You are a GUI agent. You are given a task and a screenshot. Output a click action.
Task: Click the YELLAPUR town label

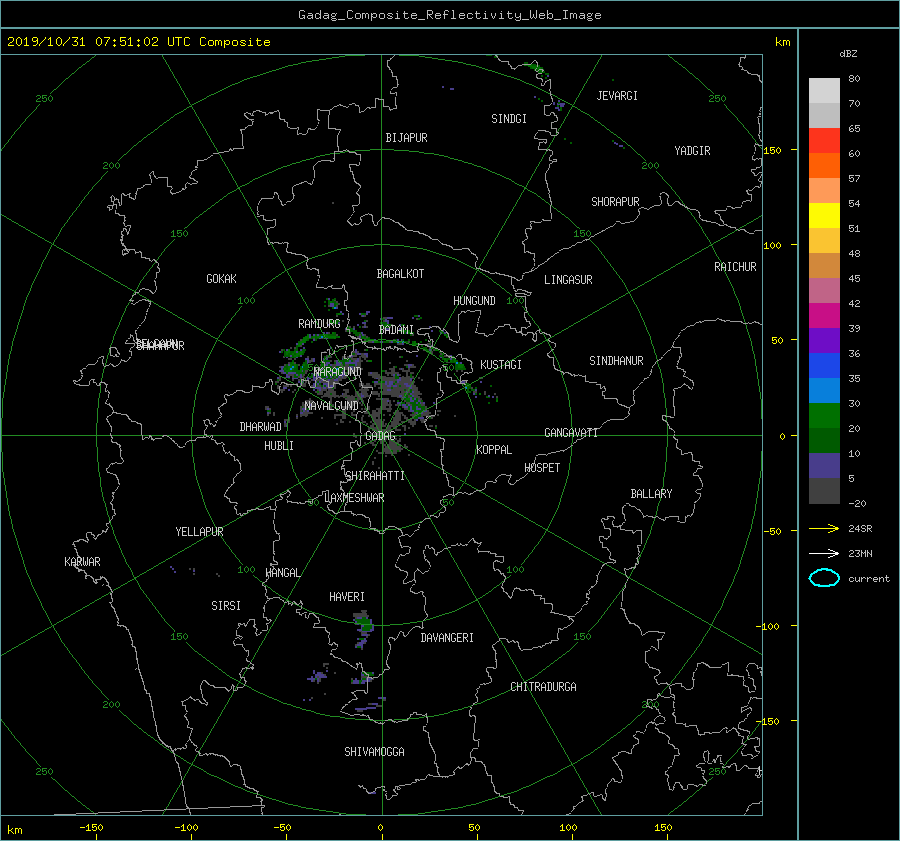pos(199,532)
